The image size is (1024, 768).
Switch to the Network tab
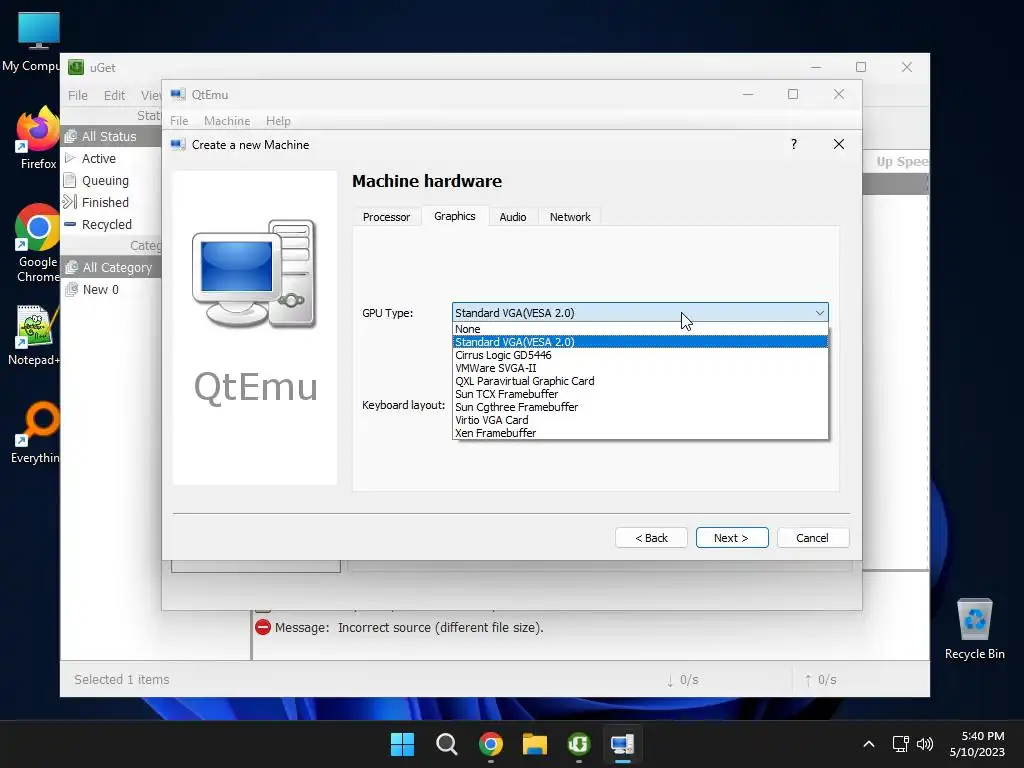[x=570, y=217]
